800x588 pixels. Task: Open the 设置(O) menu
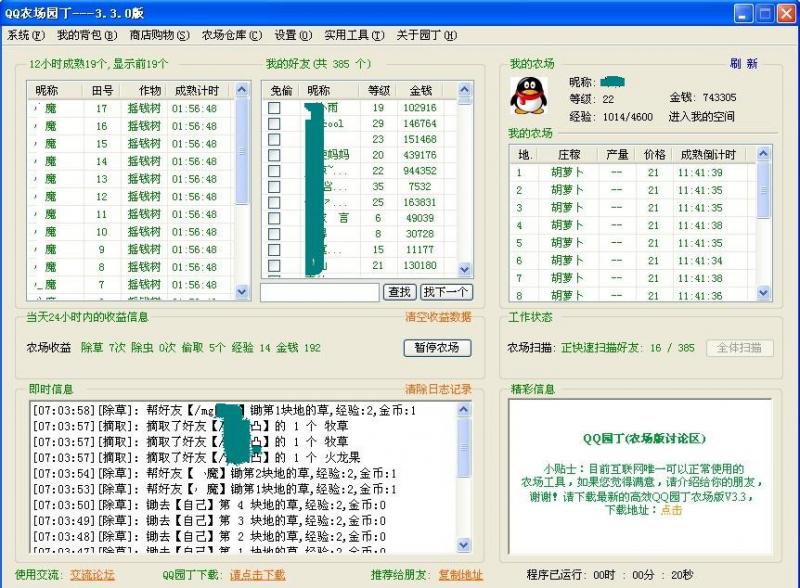click(x=293, y=35)
